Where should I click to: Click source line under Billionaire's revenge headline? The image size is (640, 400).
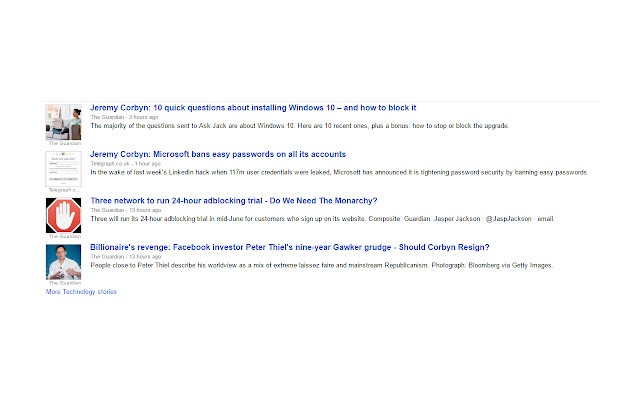126,257
